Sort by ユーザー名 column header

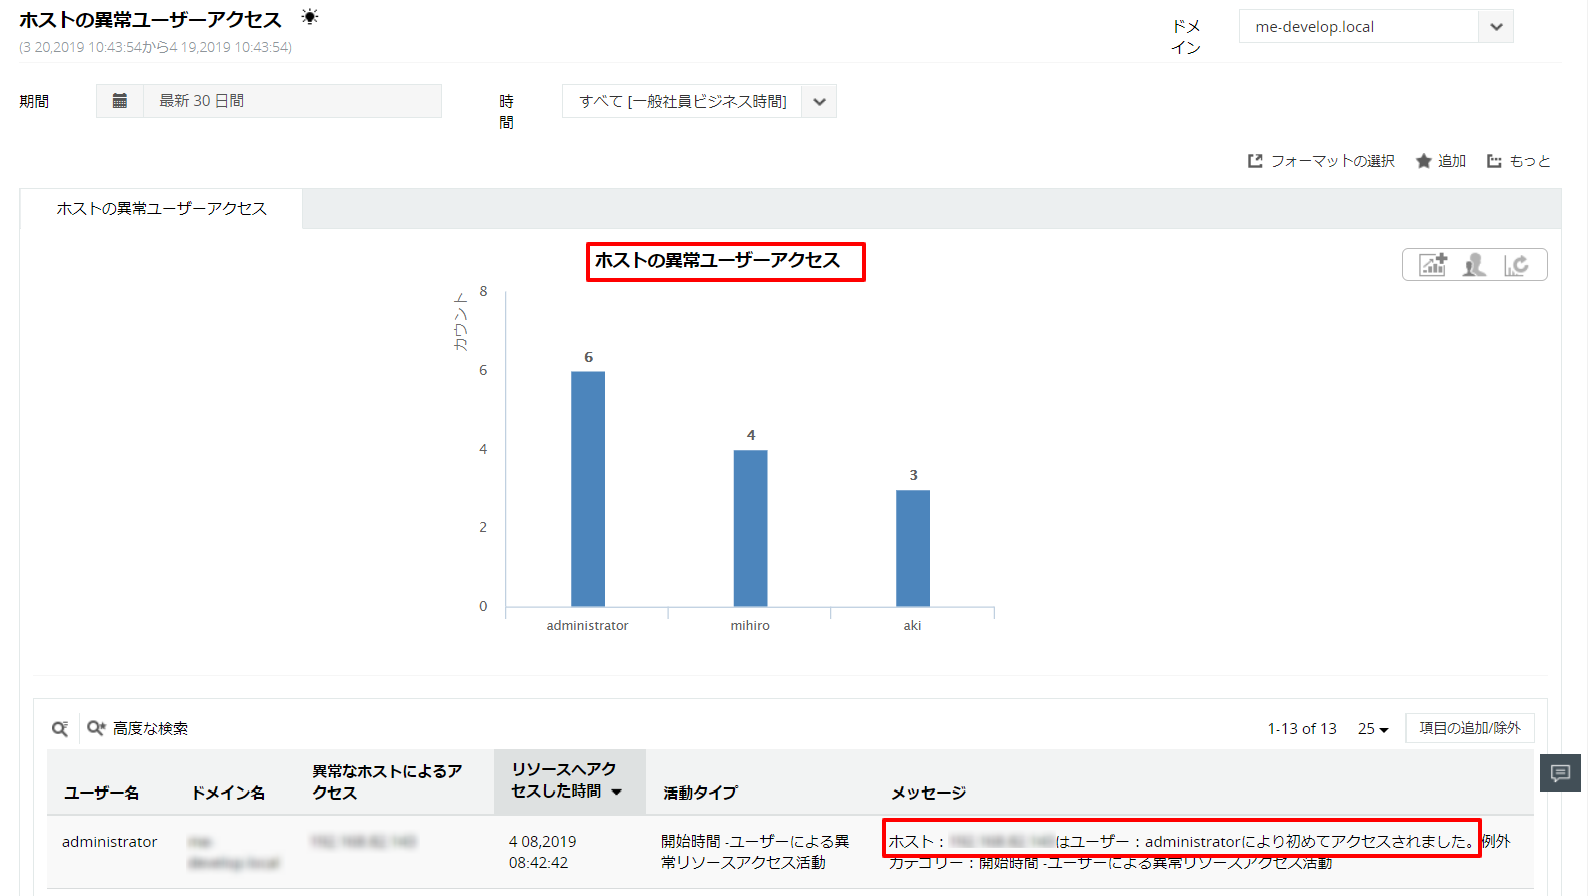pos(102,793)
